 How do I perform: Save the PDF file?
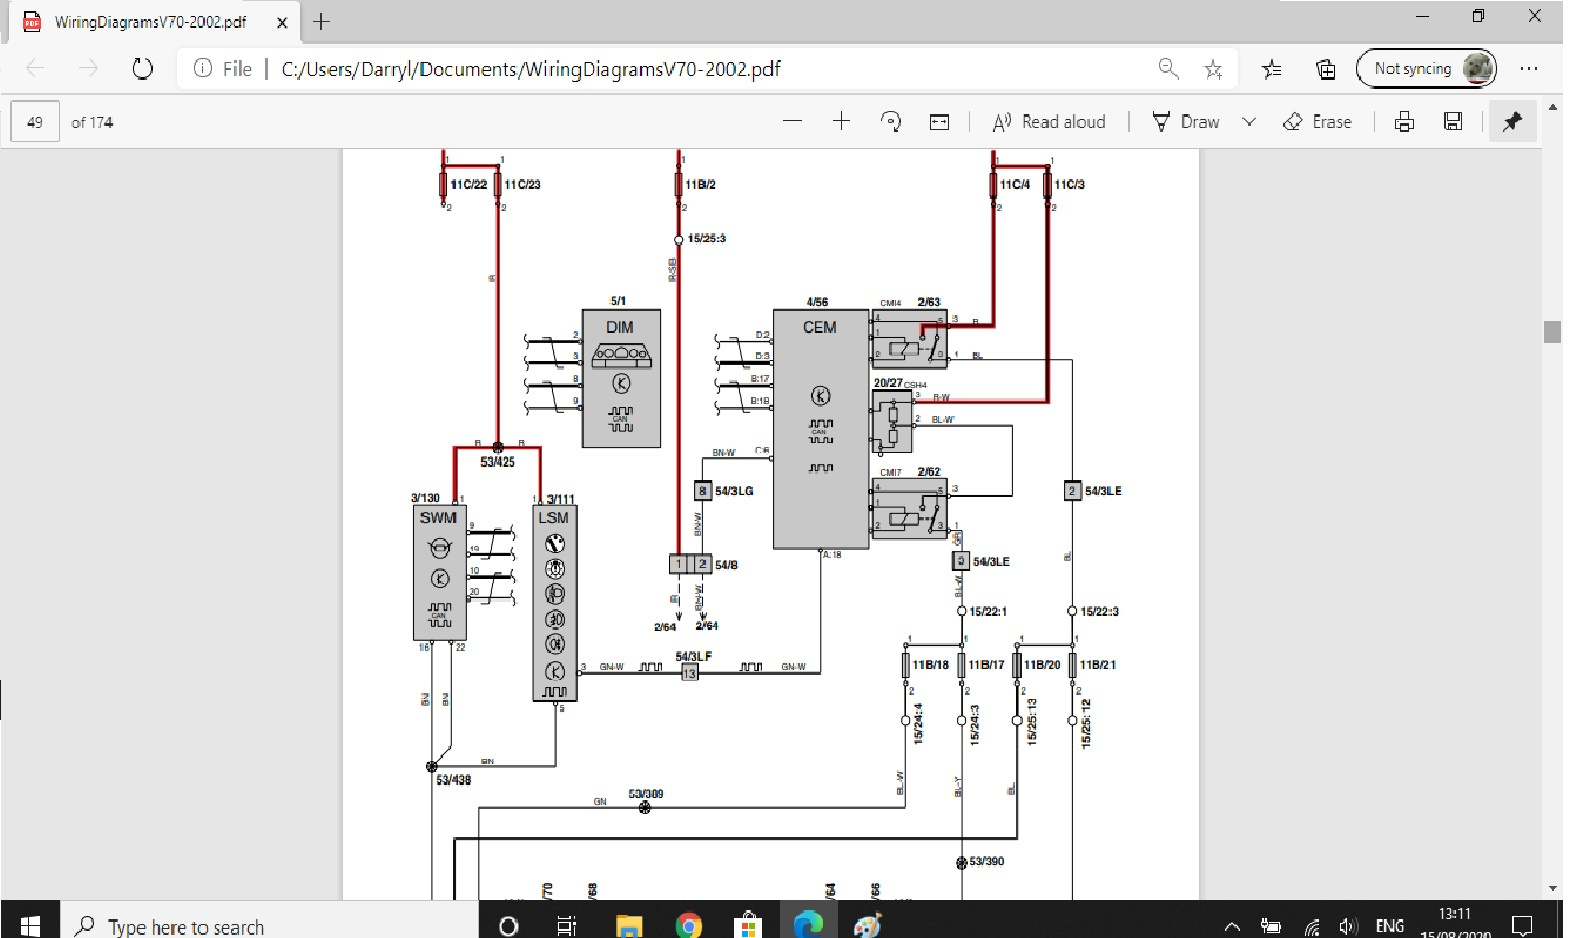tap(1453, 122)
